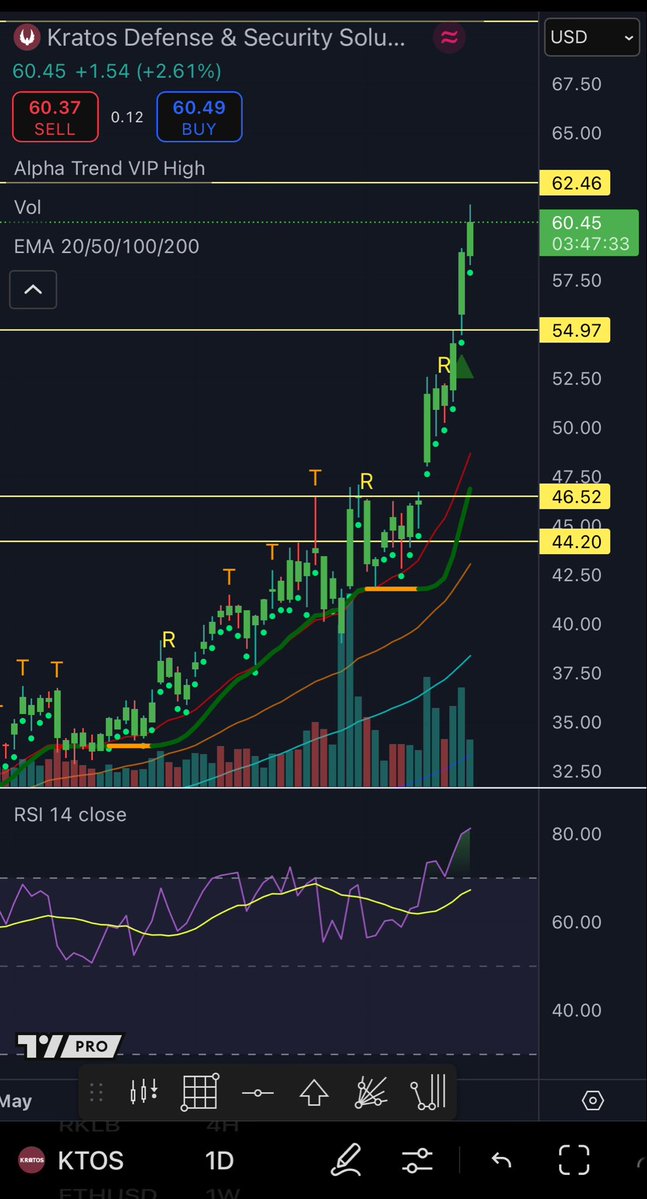Select the EMA 20/50/100/200 indicator label
Image resolution: width=647 pixels, height=1199 pixels.
(x=106, y=246)
